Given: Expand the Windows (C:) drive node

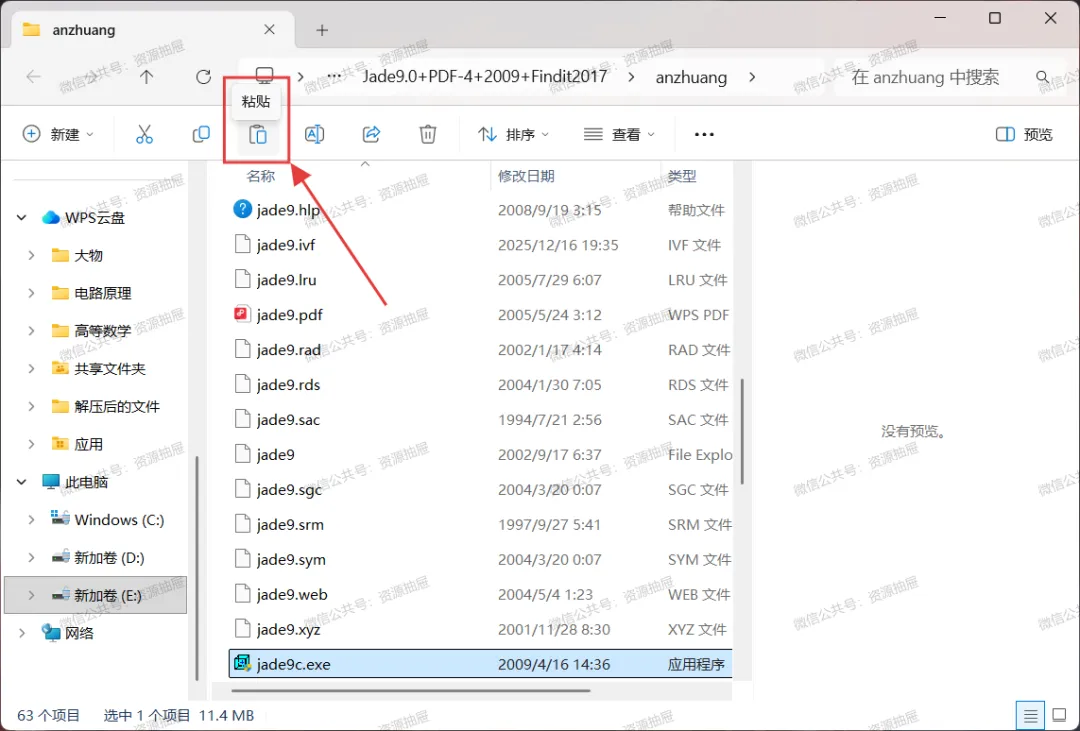Looking at the screenshot, I should (x=31, y=520).
